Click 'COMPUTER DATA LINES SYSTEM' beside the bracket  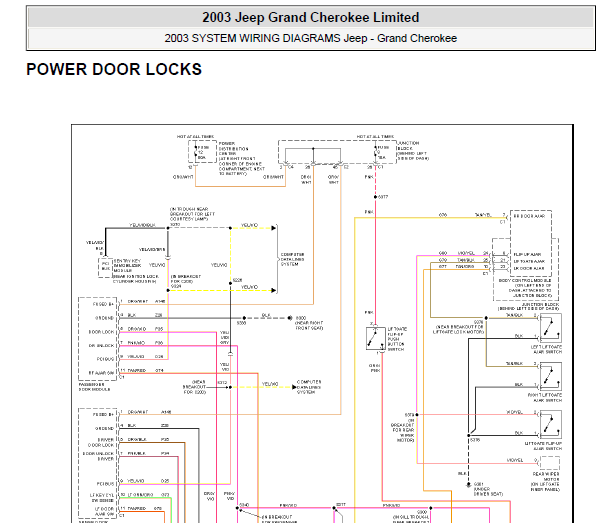coord(292,259)
